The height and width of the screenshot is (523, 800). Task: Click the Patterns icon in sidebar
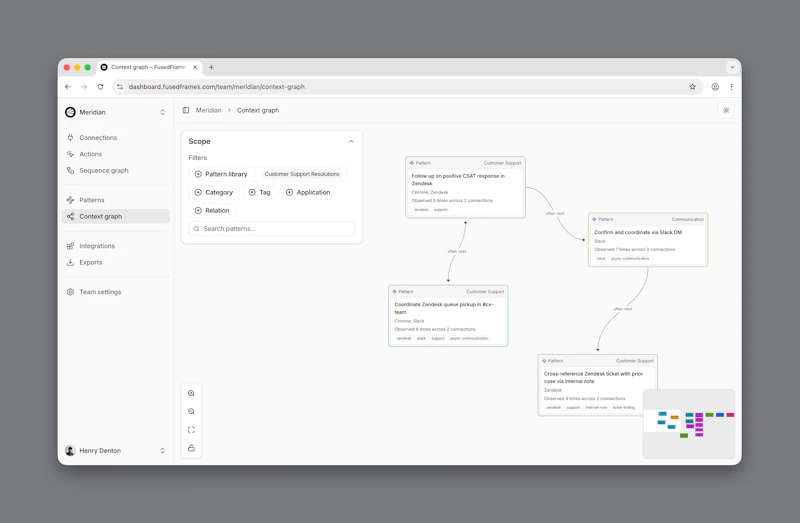[x=70, y=200]
